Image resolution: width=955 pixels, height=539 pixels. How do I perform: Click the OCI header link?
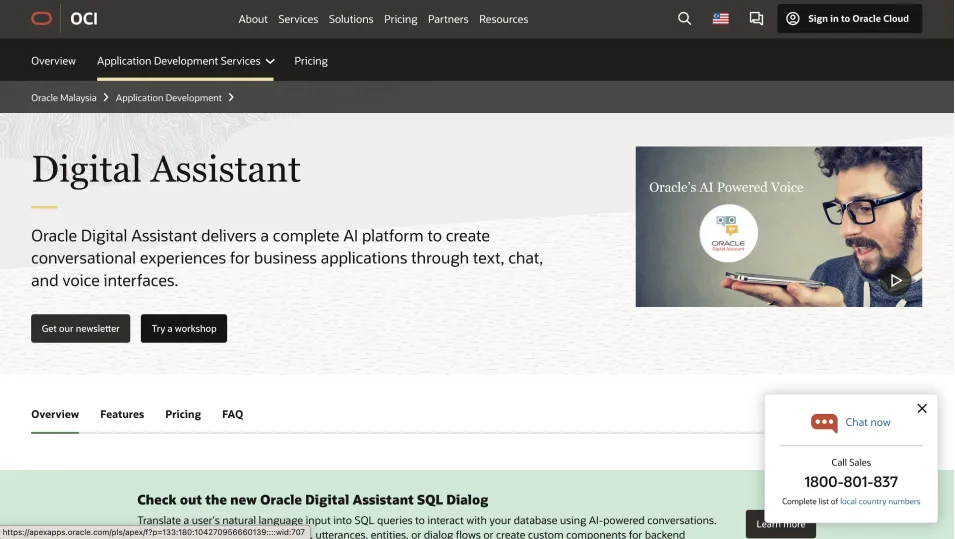[84, 19]
